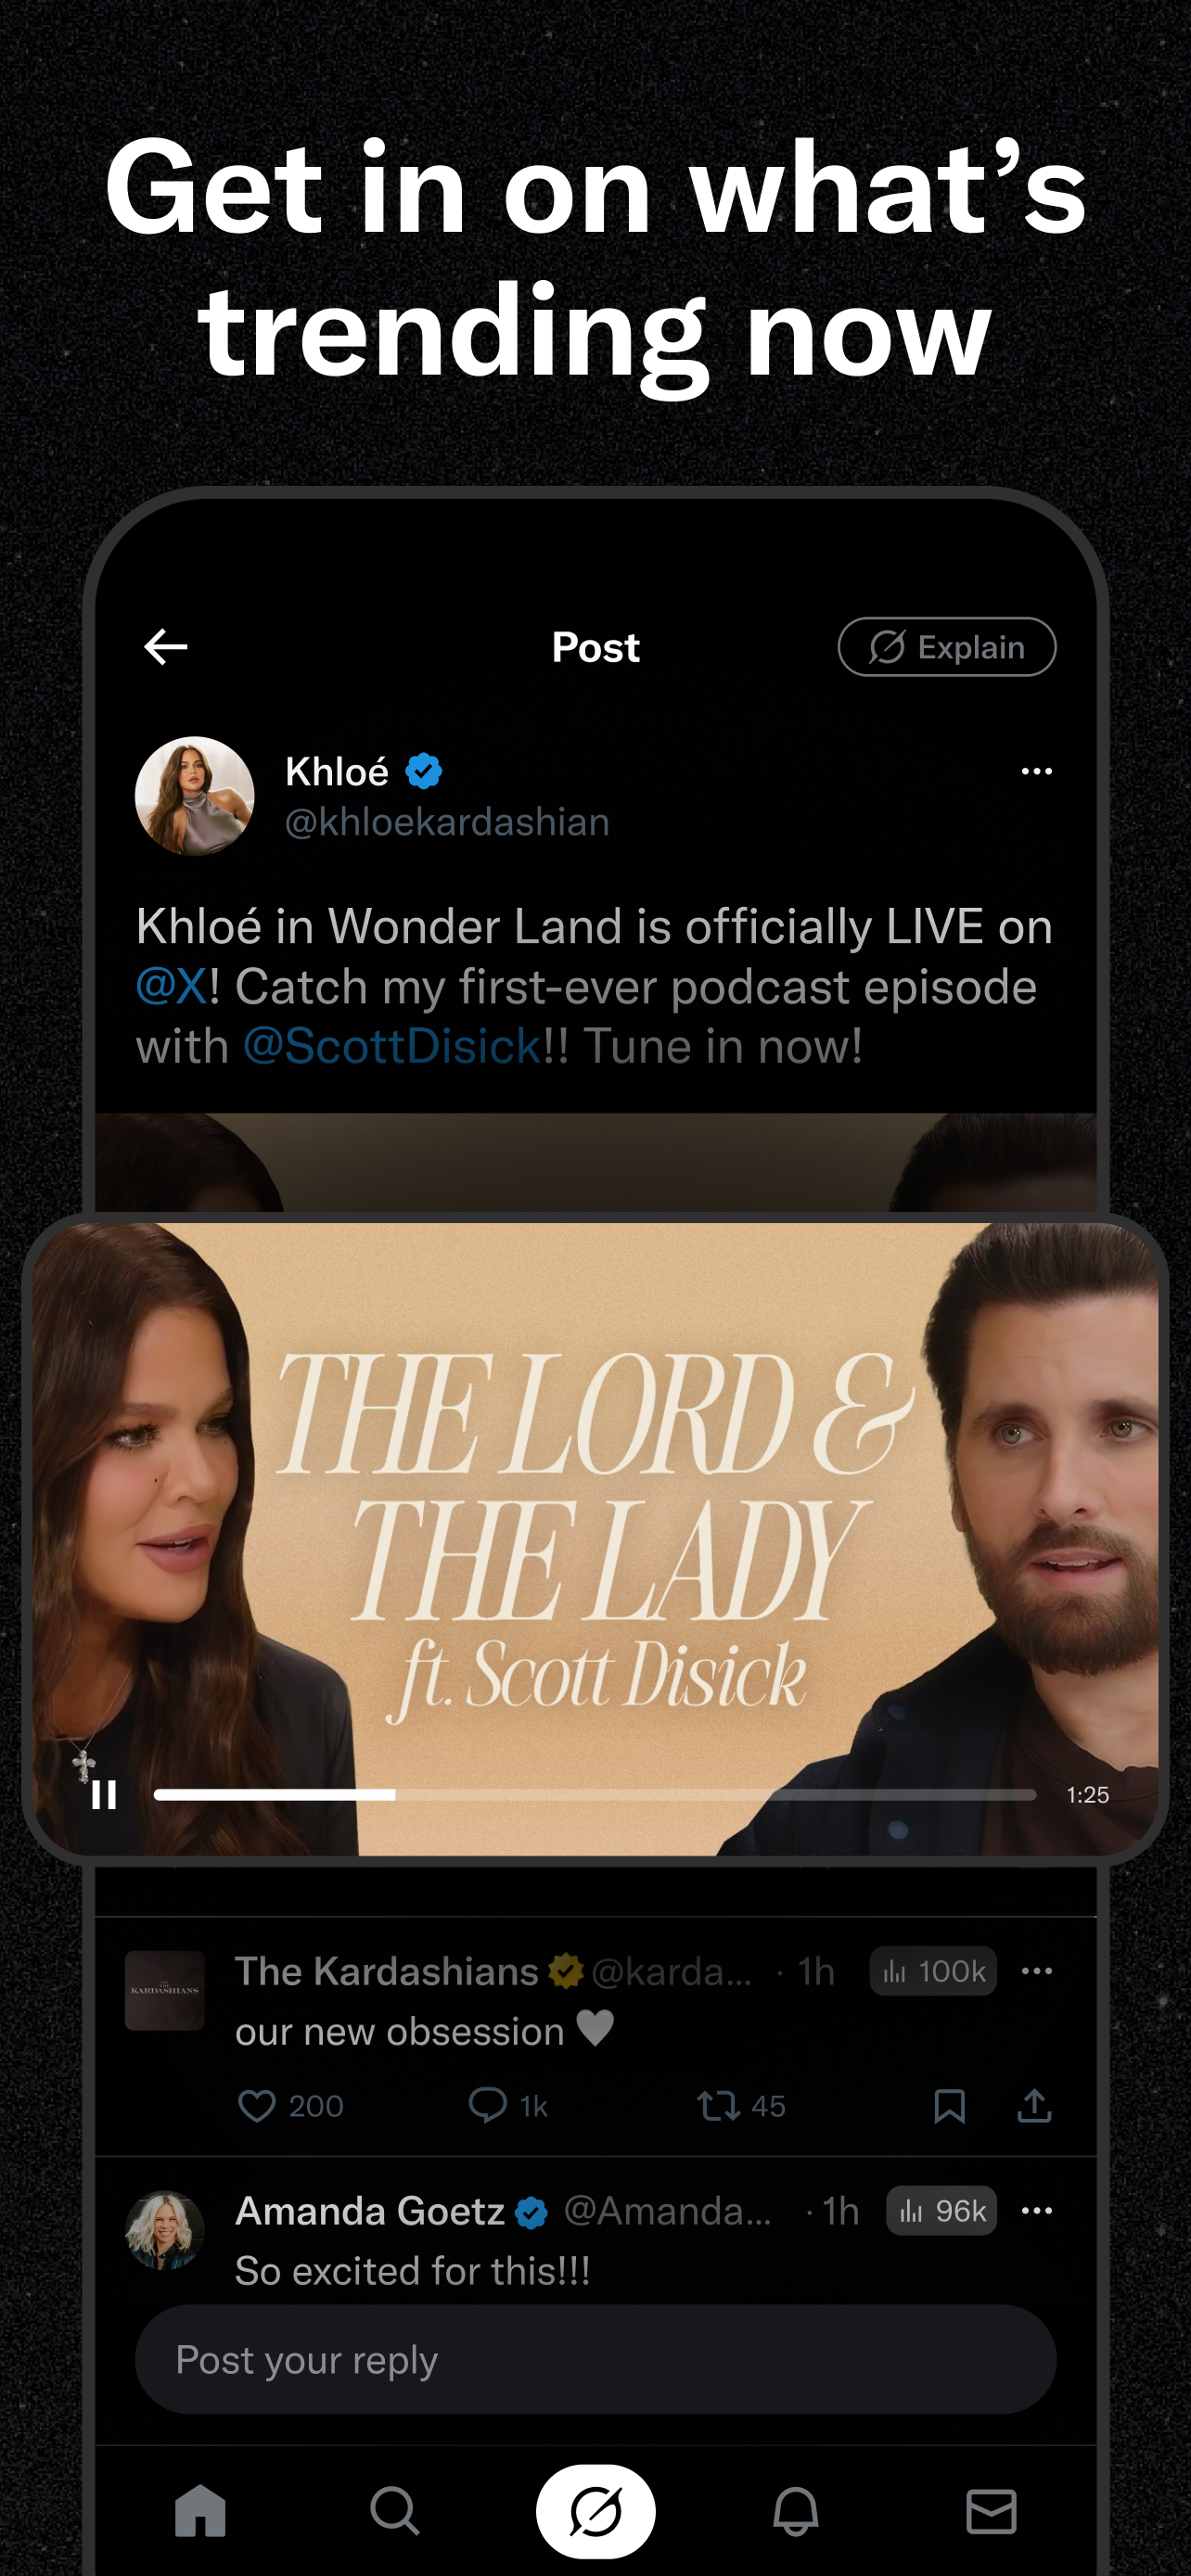Tap the Post your reply field

click(595, 2360)
